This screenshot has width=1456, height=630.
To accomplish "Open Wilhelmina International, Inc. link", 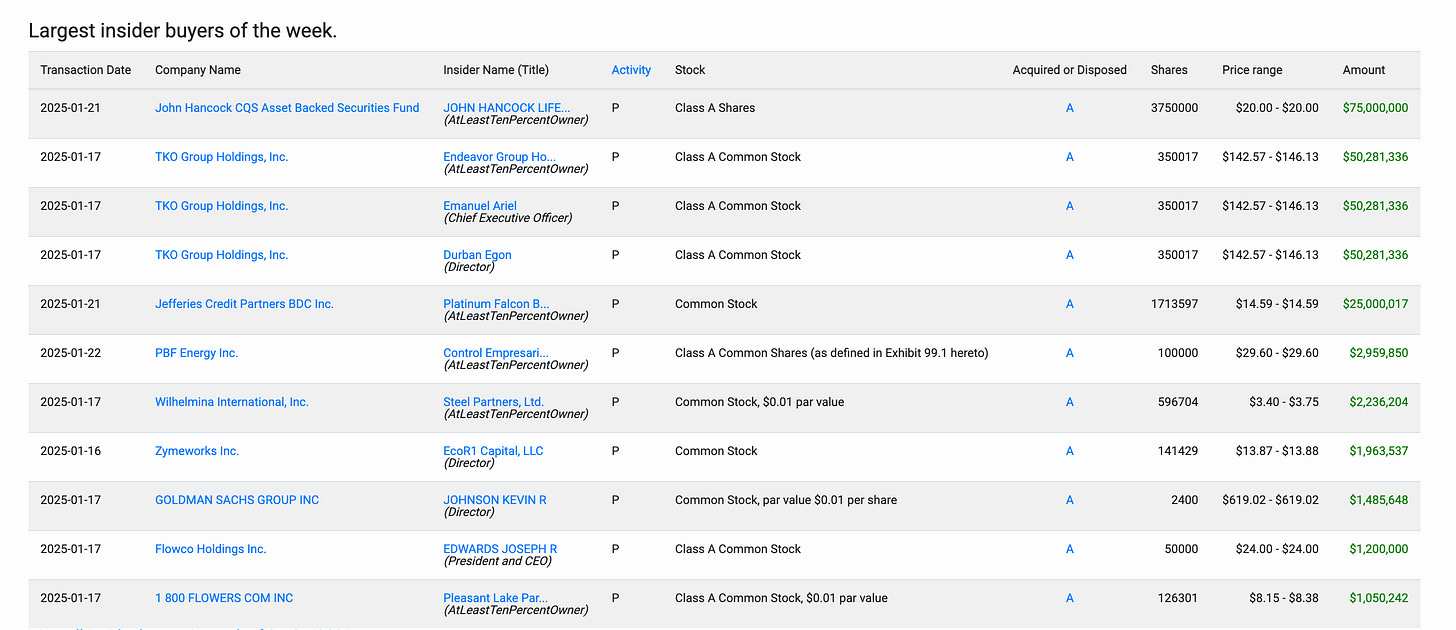I will pos(232,402).
